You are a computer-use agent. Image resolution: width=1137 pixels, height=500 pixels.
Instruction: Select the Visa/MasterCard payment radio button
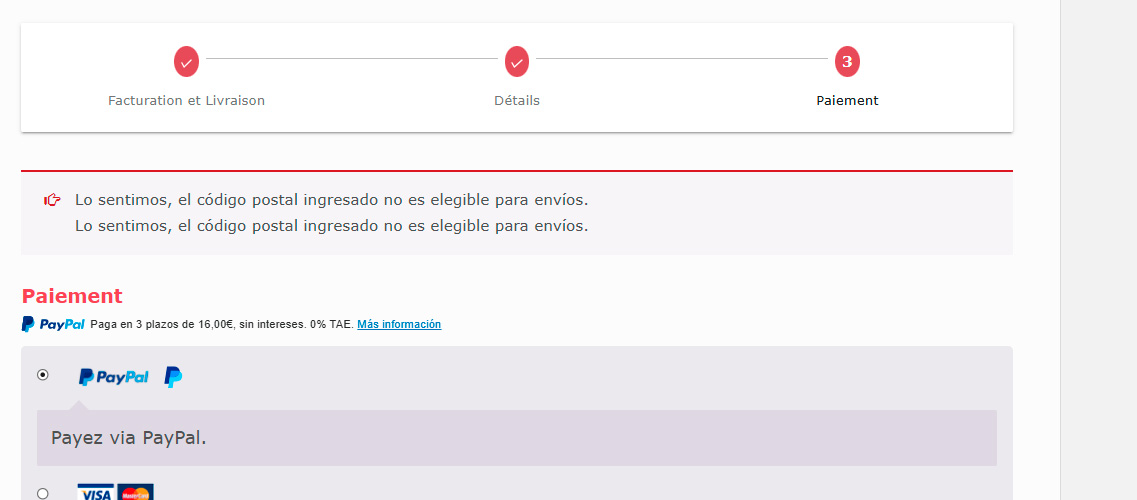43,493
